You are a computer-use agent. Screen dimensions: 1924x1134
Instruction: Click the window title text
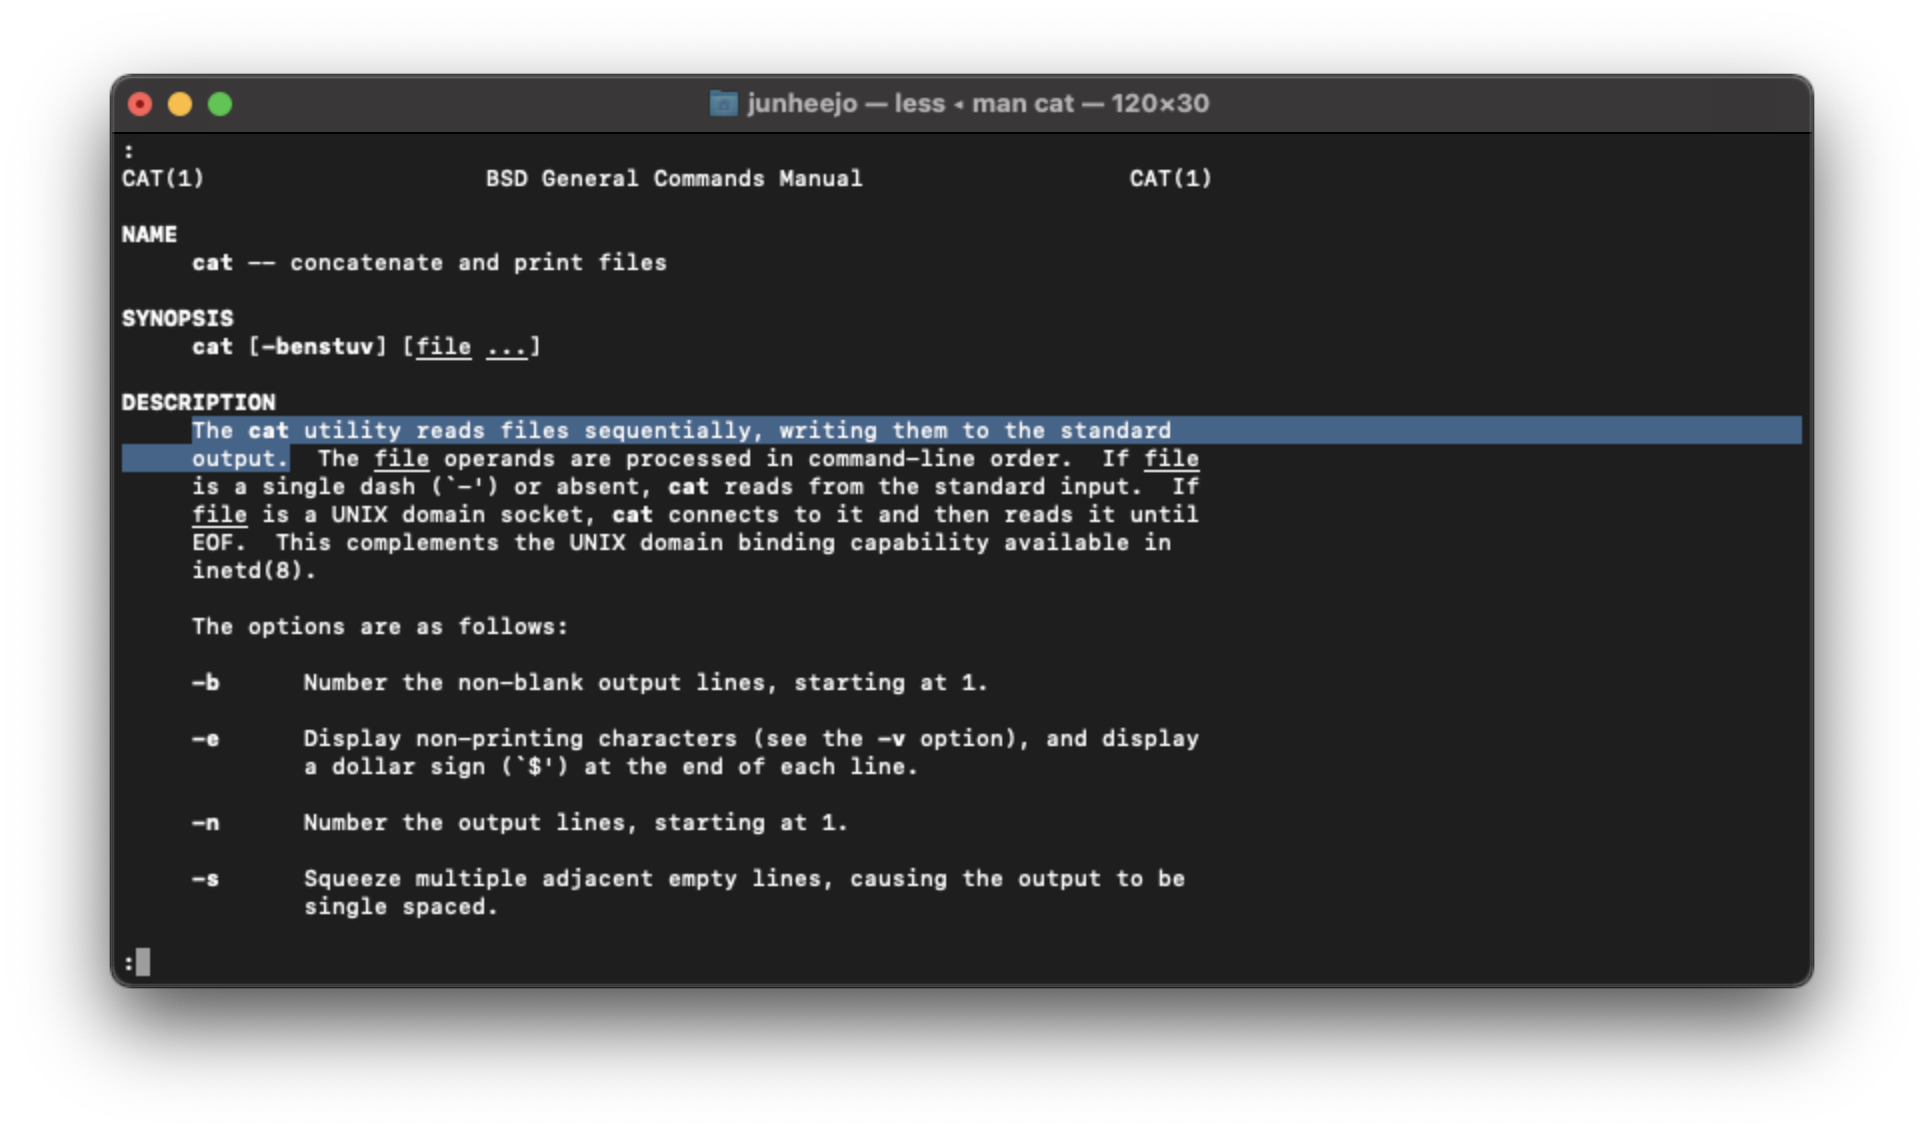tap(977, 103)
